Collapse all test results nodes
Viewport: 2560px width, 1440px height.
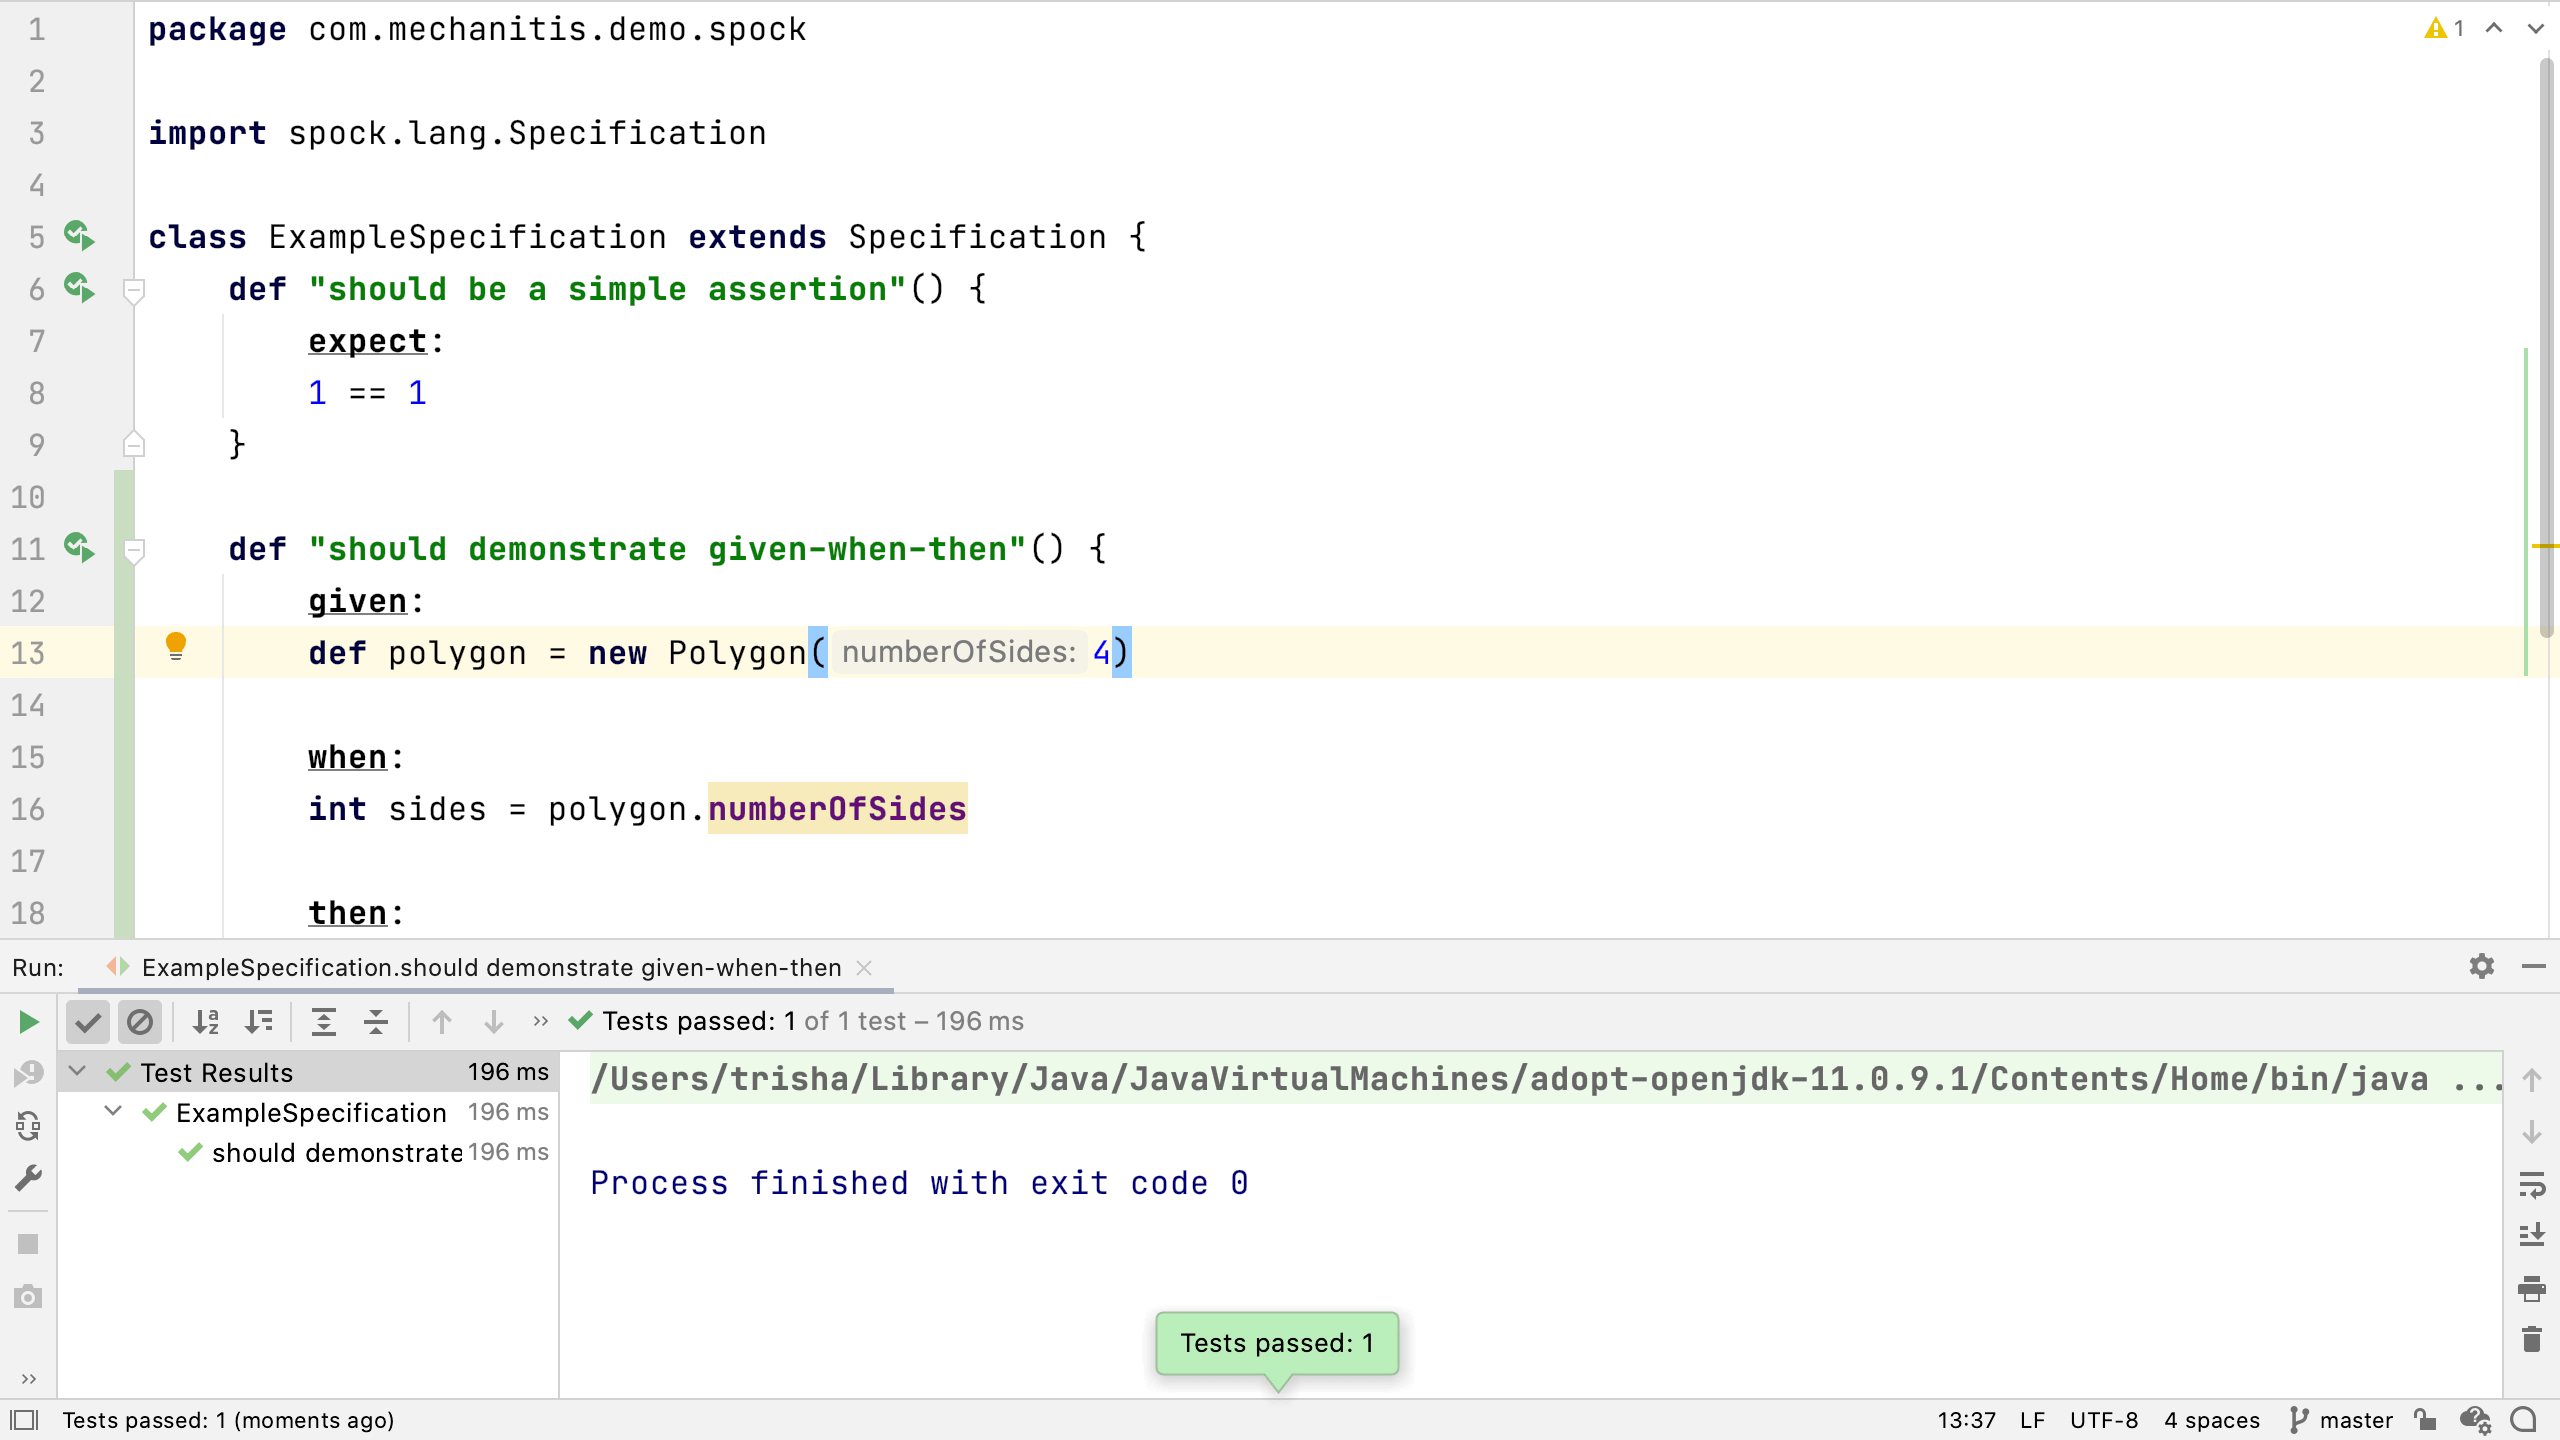click(376, 1022)
